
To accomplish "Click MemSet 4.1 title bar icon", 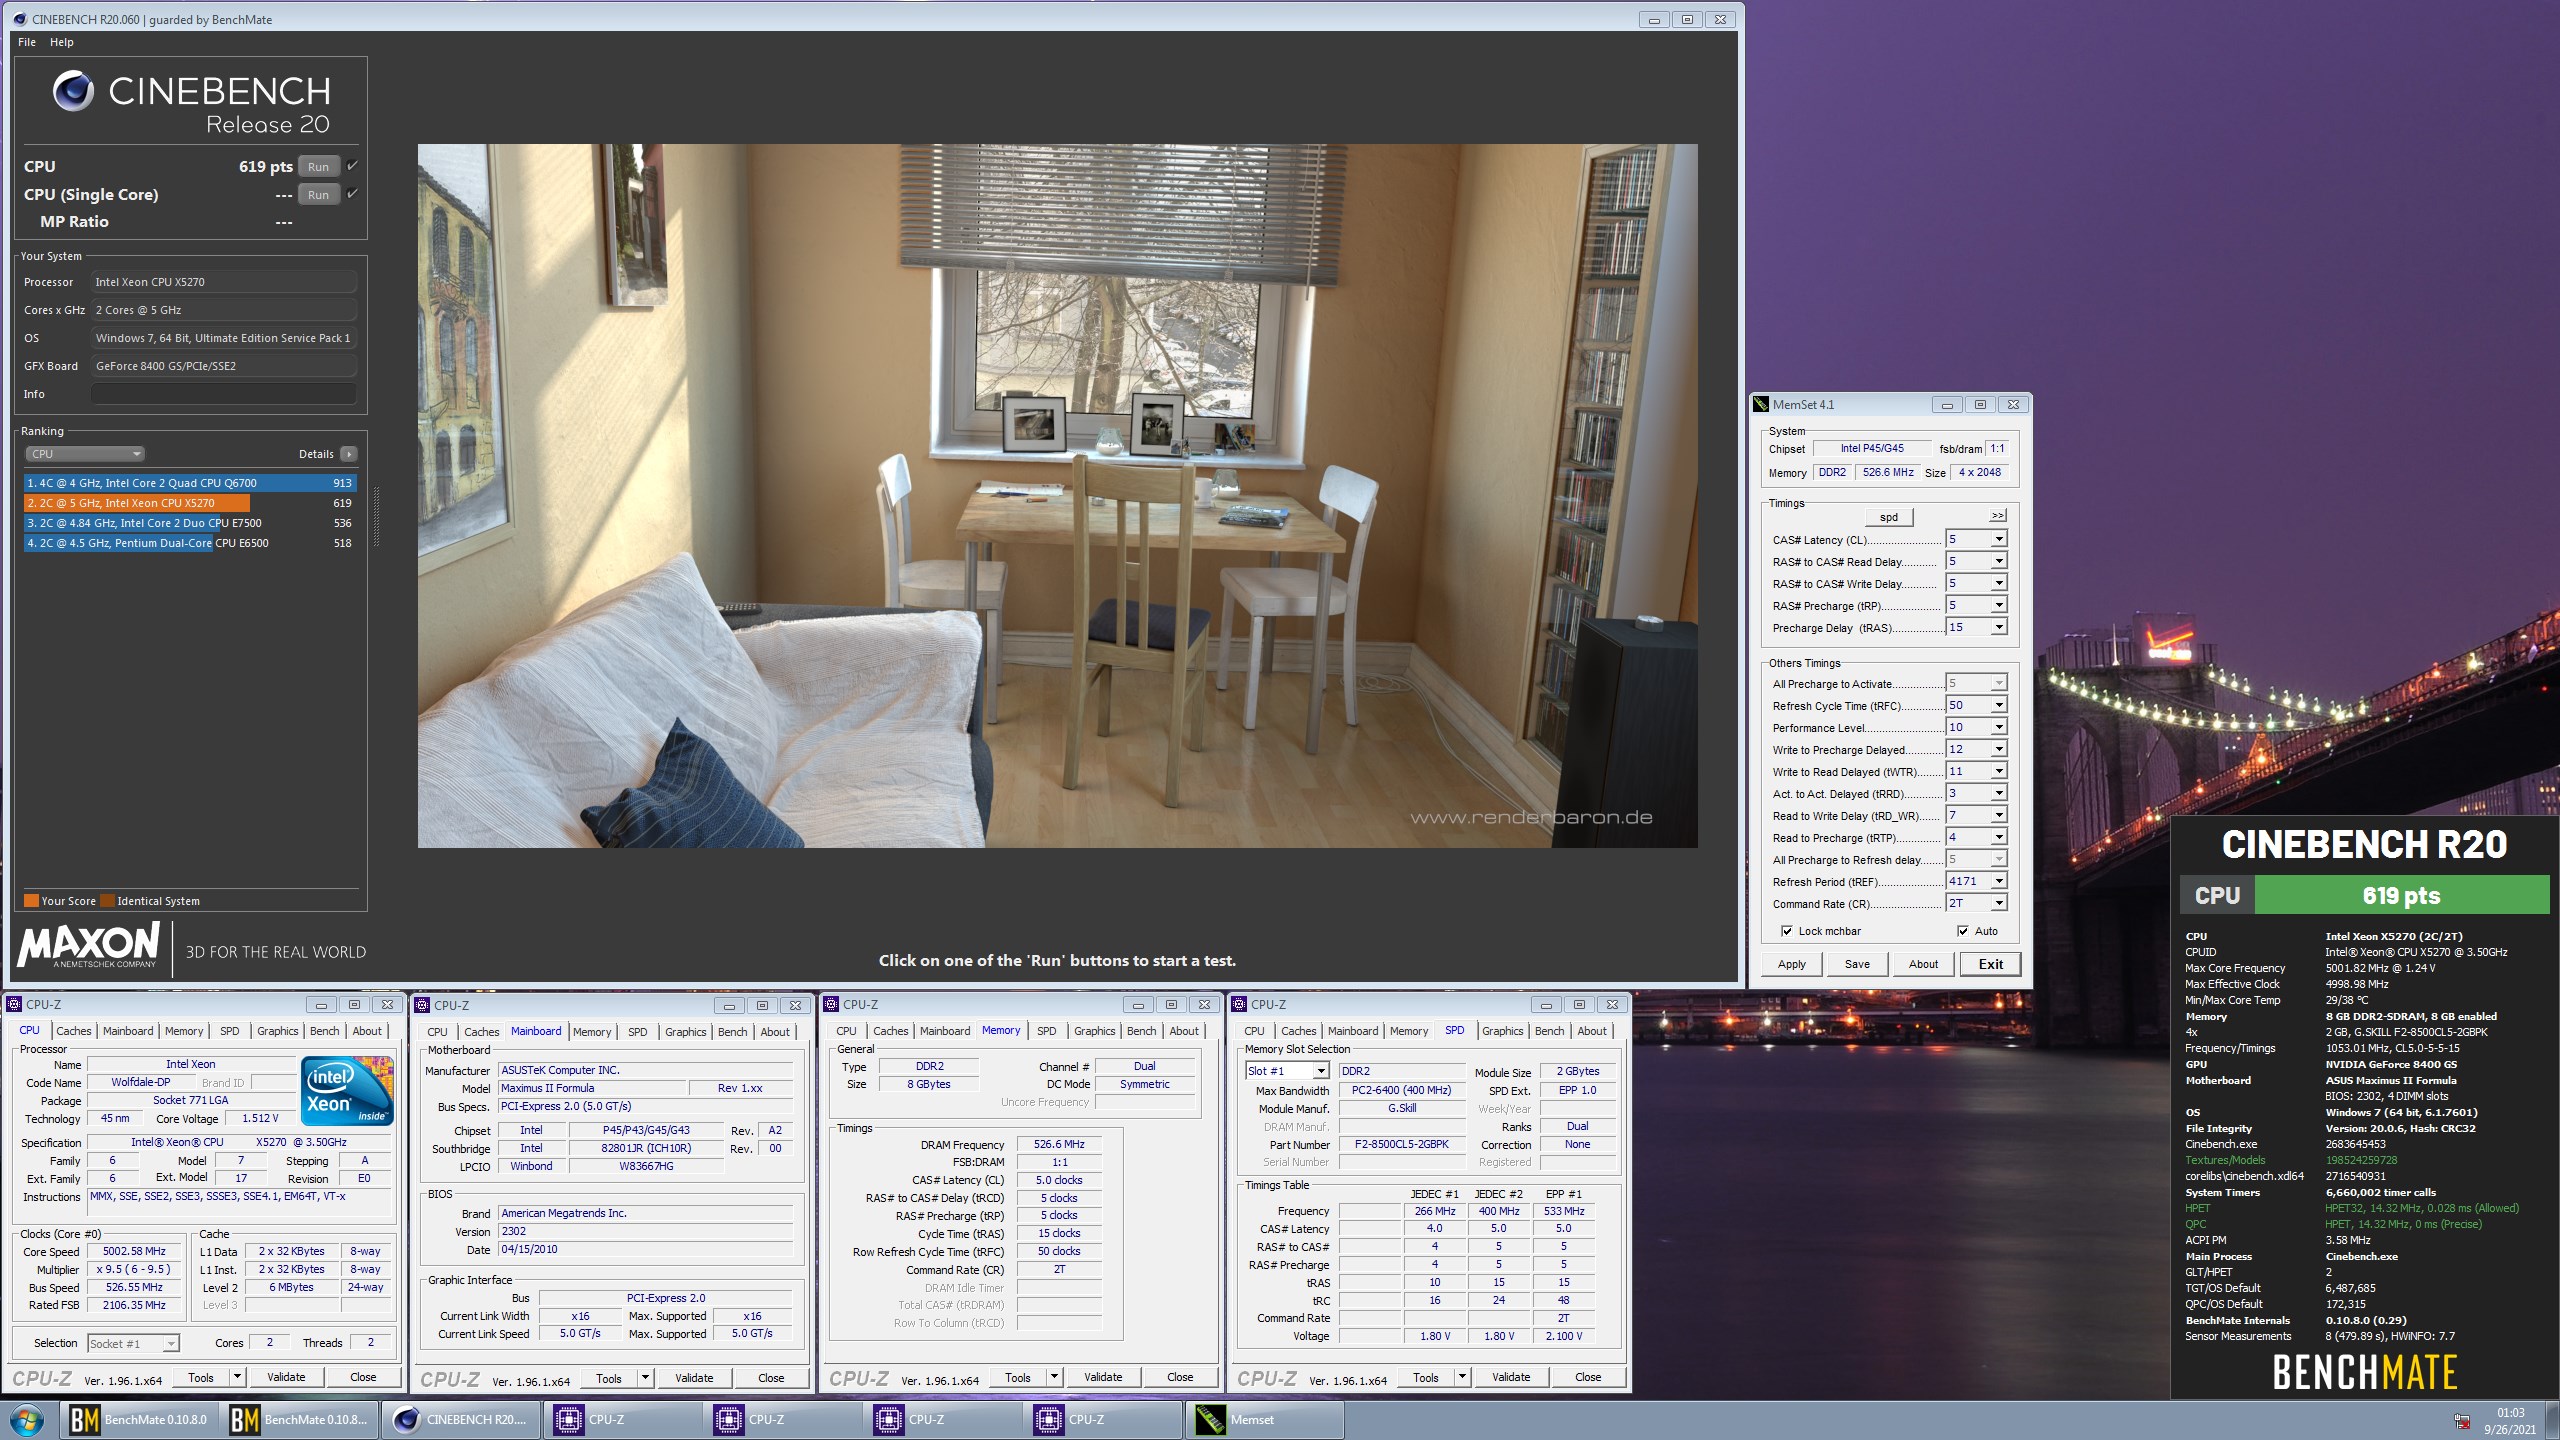I will (1761, 405).
